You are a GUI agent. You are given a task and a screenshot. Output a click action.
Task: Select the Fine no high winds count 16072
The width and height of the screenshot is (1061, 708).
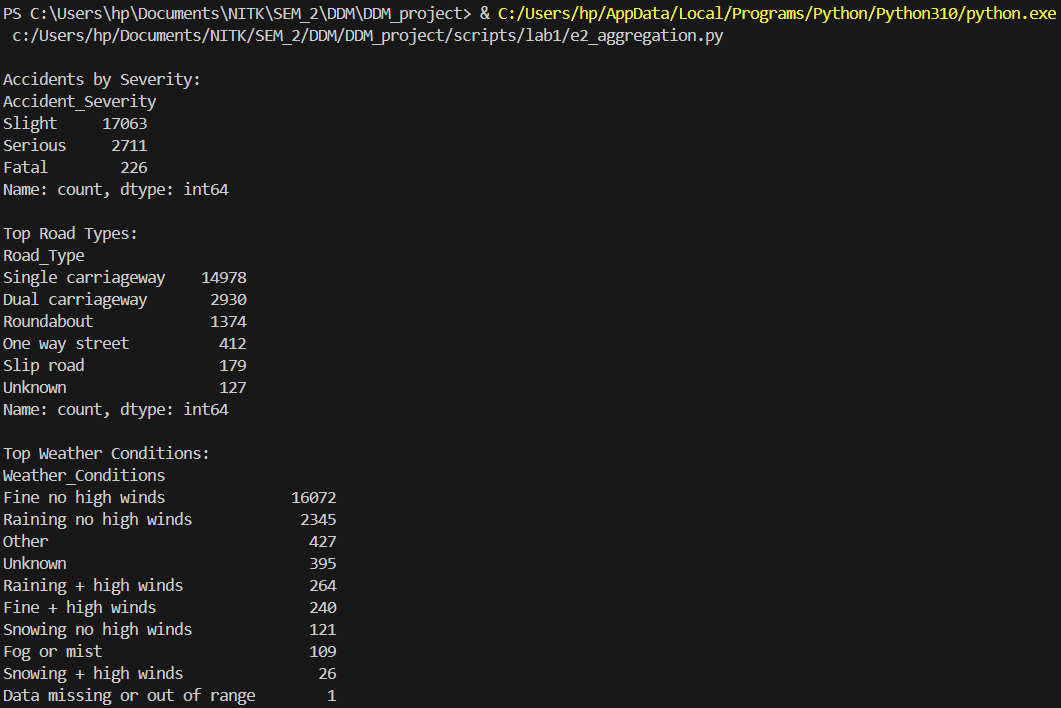(x=314, y=497)
